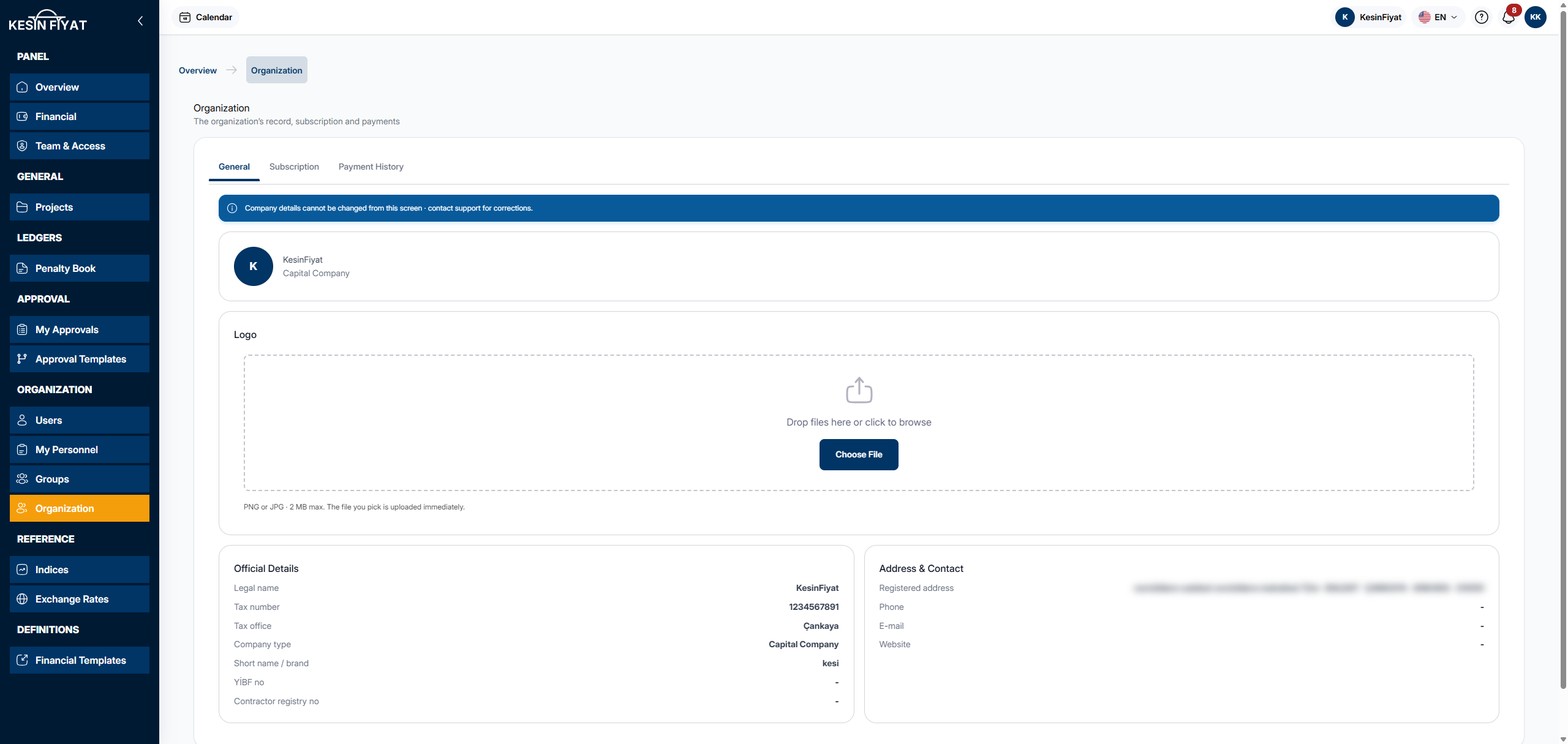1568x744 pixels.
Task: Click the Users person icon
Action: 23,420
